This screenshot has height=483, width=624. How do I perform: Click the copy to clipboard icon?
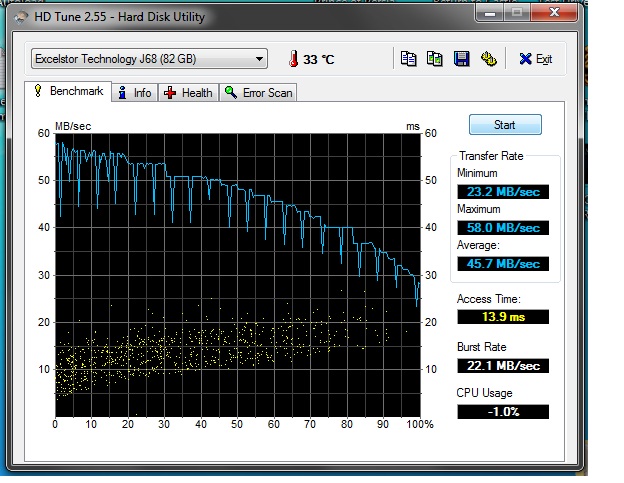click(408, 59)
